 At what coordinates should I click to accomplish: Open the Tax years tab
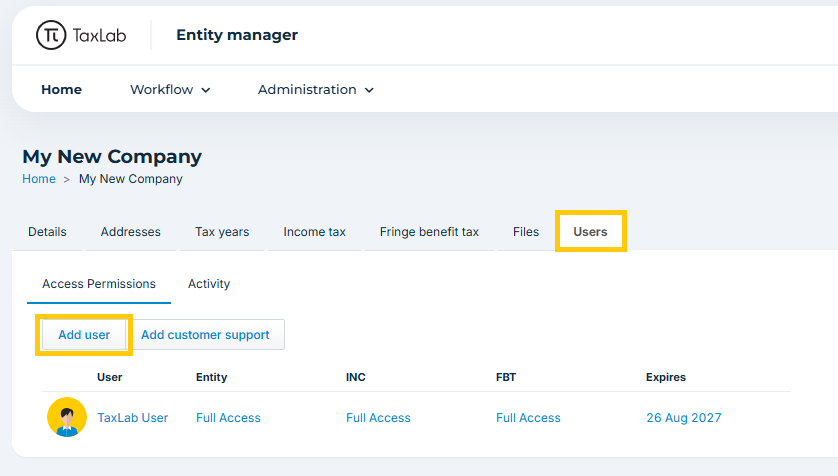point(222,232)
